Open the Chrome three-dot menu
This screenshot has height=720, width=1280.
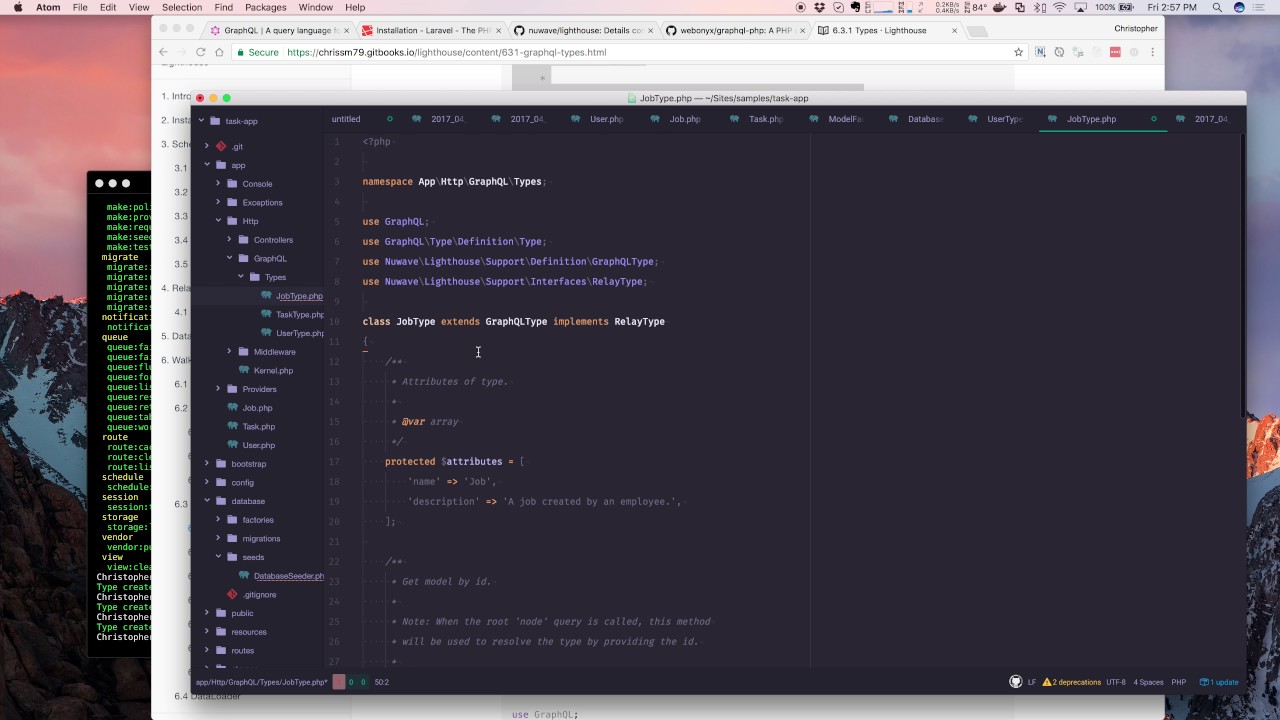pos(1153,52)
